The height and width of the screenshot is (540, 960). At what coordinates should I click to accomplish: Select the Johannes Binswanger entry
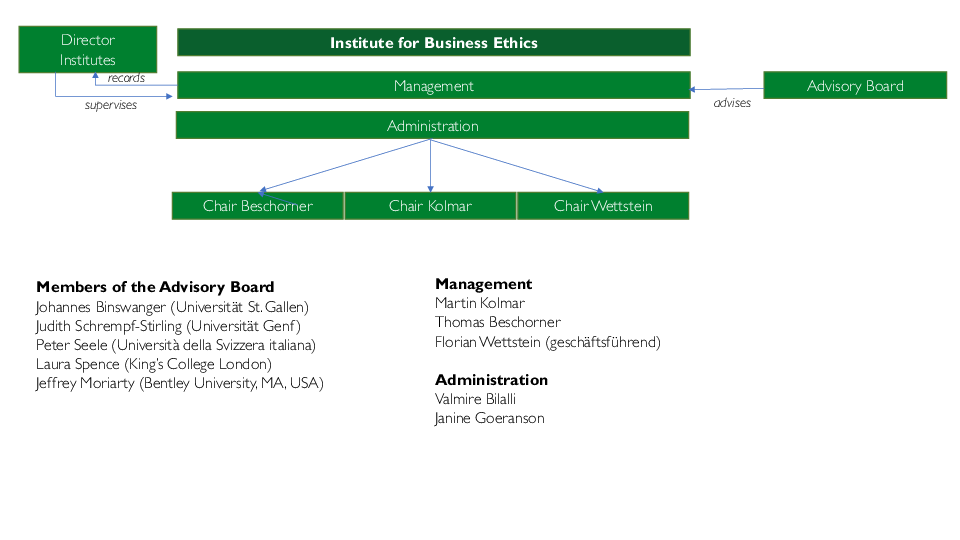tap(172, 307)
